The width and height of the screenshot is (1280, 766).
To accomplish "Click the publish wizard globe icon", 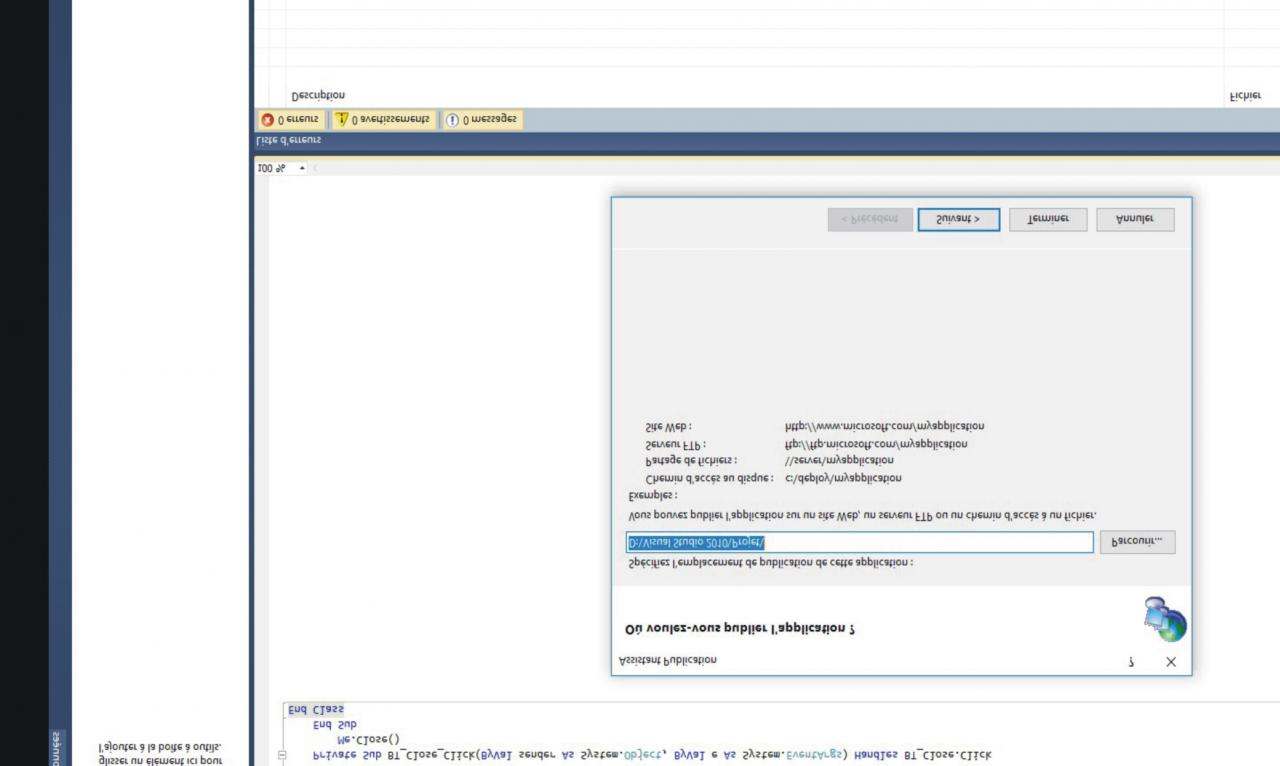I will (1165, 619).
